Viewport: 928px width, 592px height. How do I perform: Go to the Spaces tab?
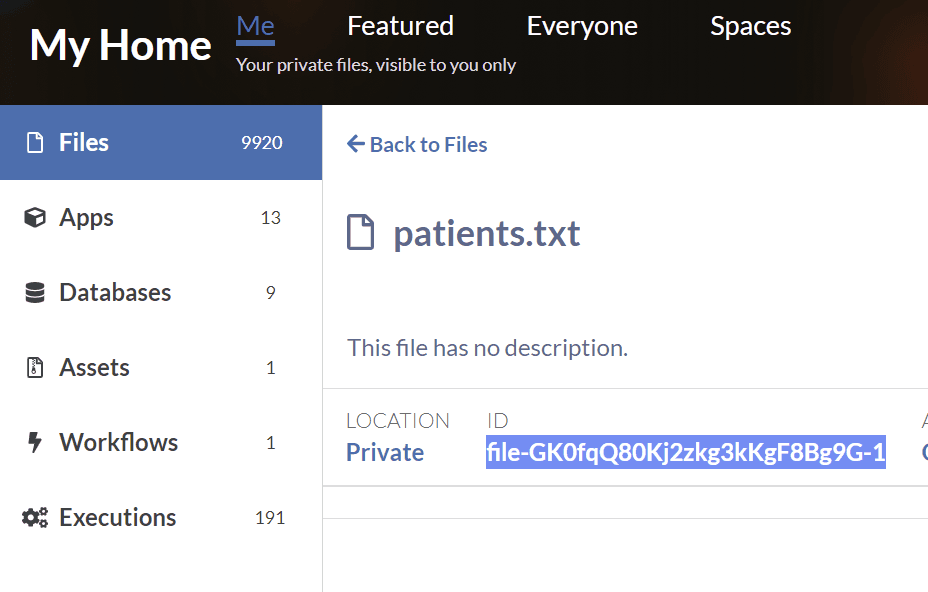tap(750, 26)
